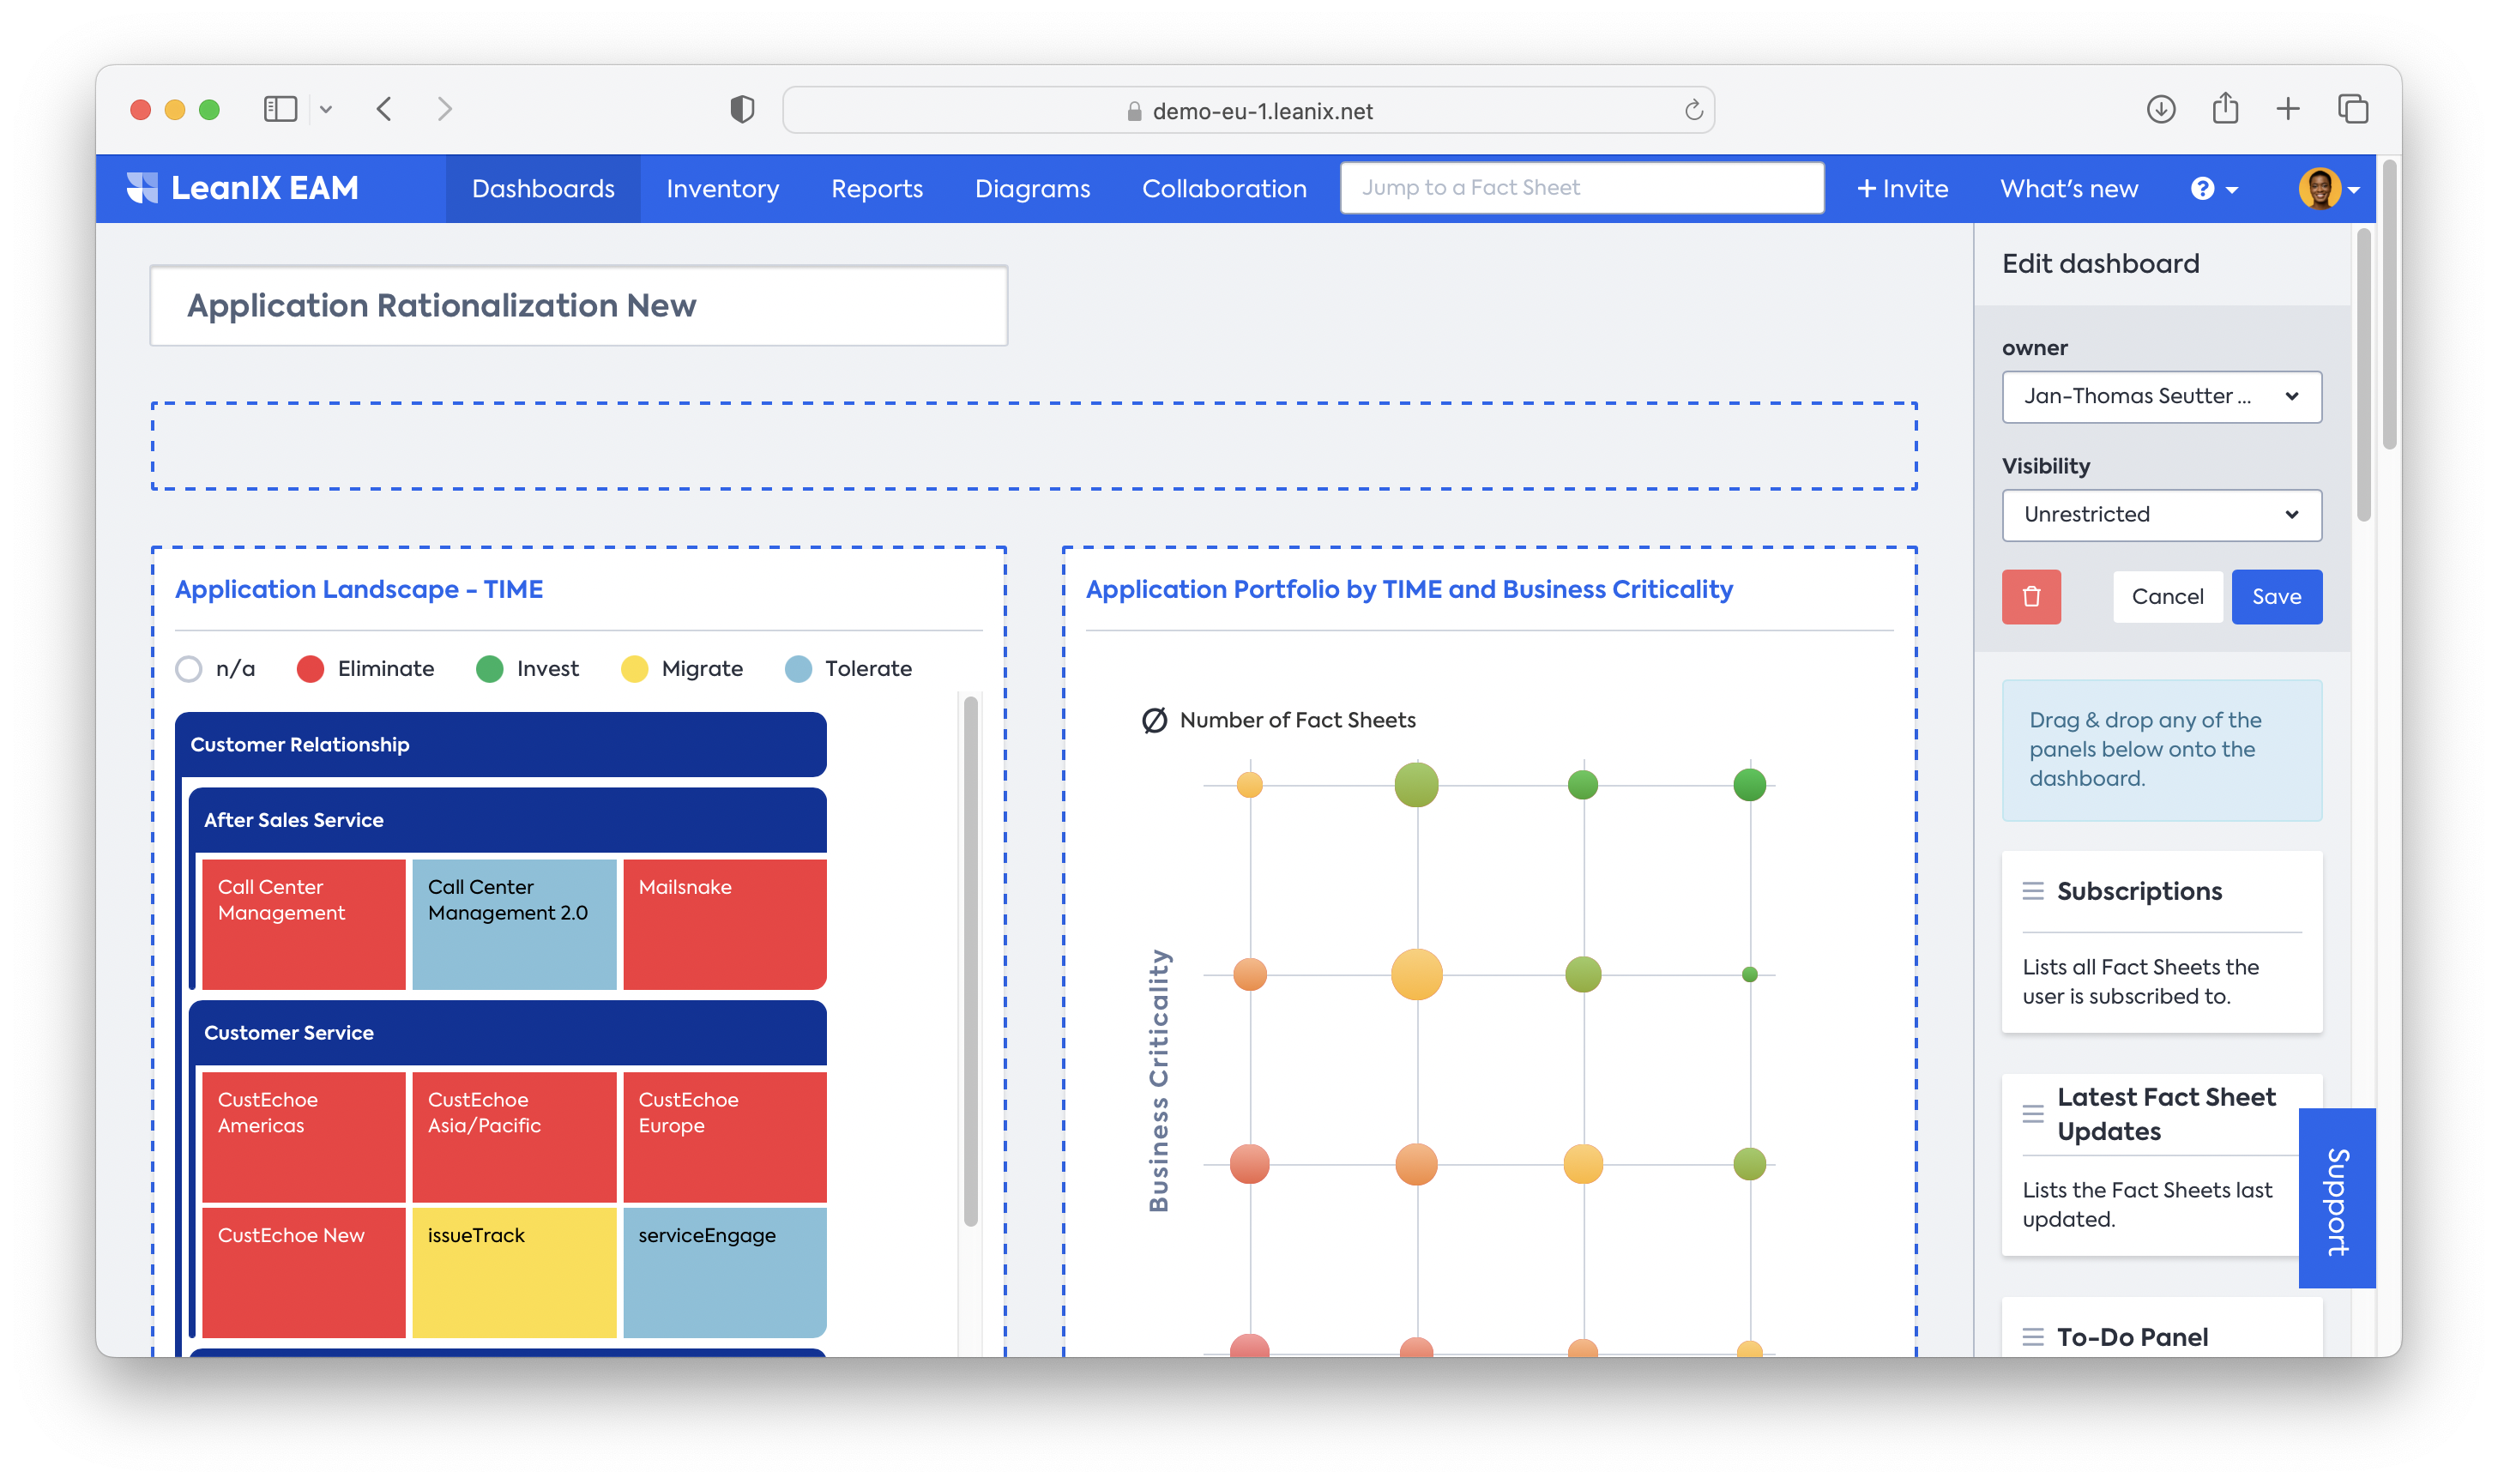2498x1484 pixels.
Task: Grab the Subscriptions panel drag handle
Action: (2032, 891)
